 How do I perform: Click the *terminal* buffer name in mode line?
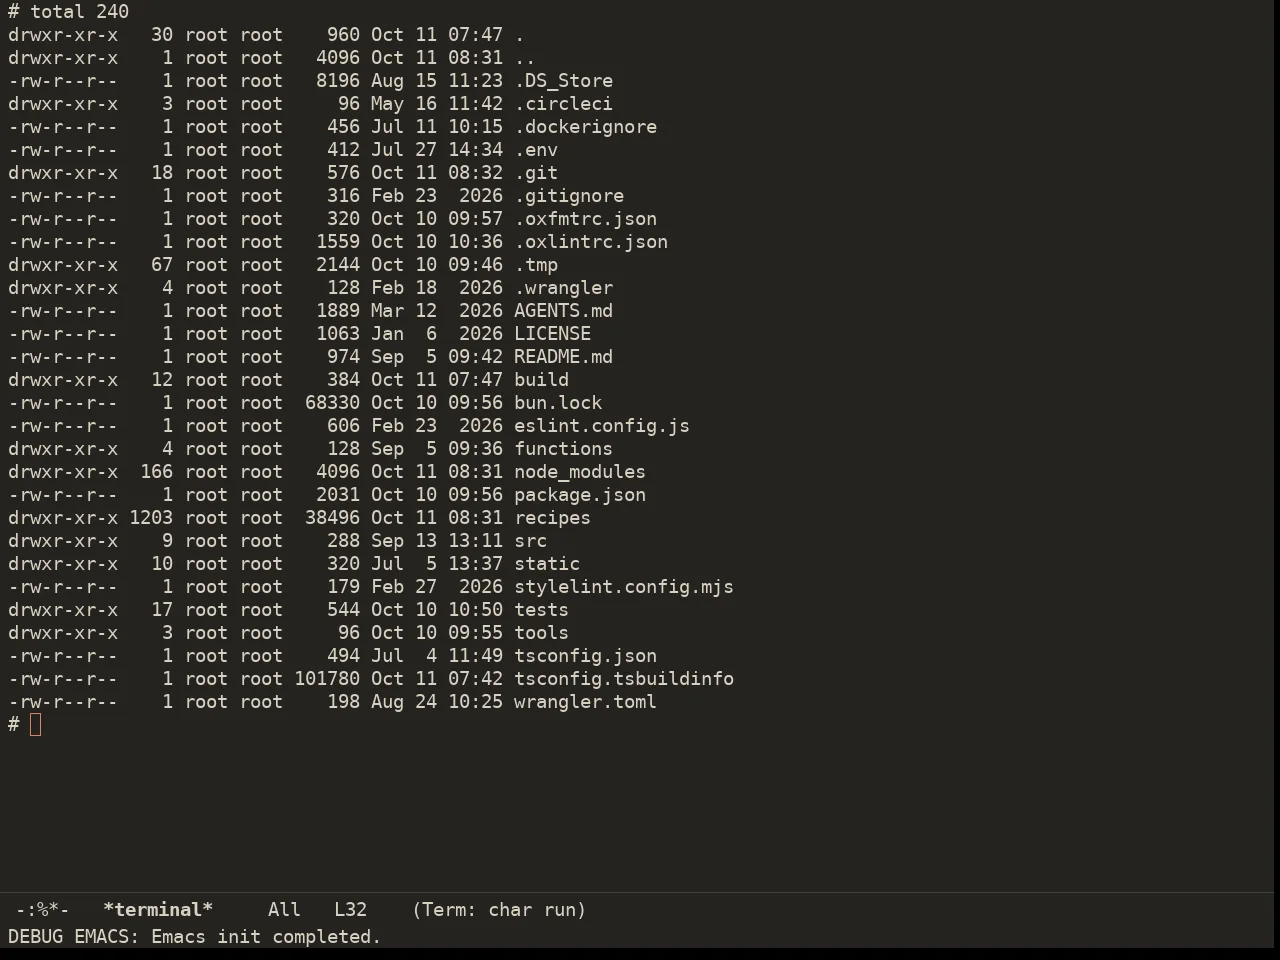pos(158,910)
